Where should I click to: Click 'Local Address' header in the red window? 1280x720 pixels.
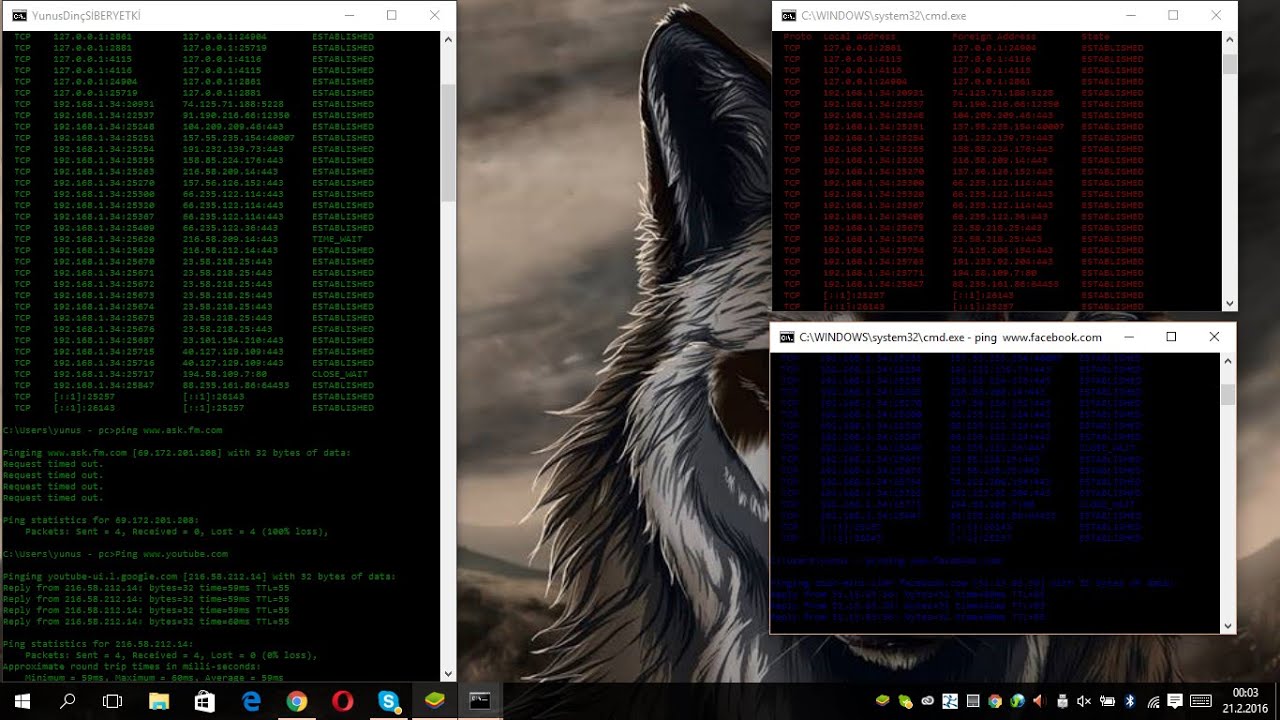coord(859,37)
